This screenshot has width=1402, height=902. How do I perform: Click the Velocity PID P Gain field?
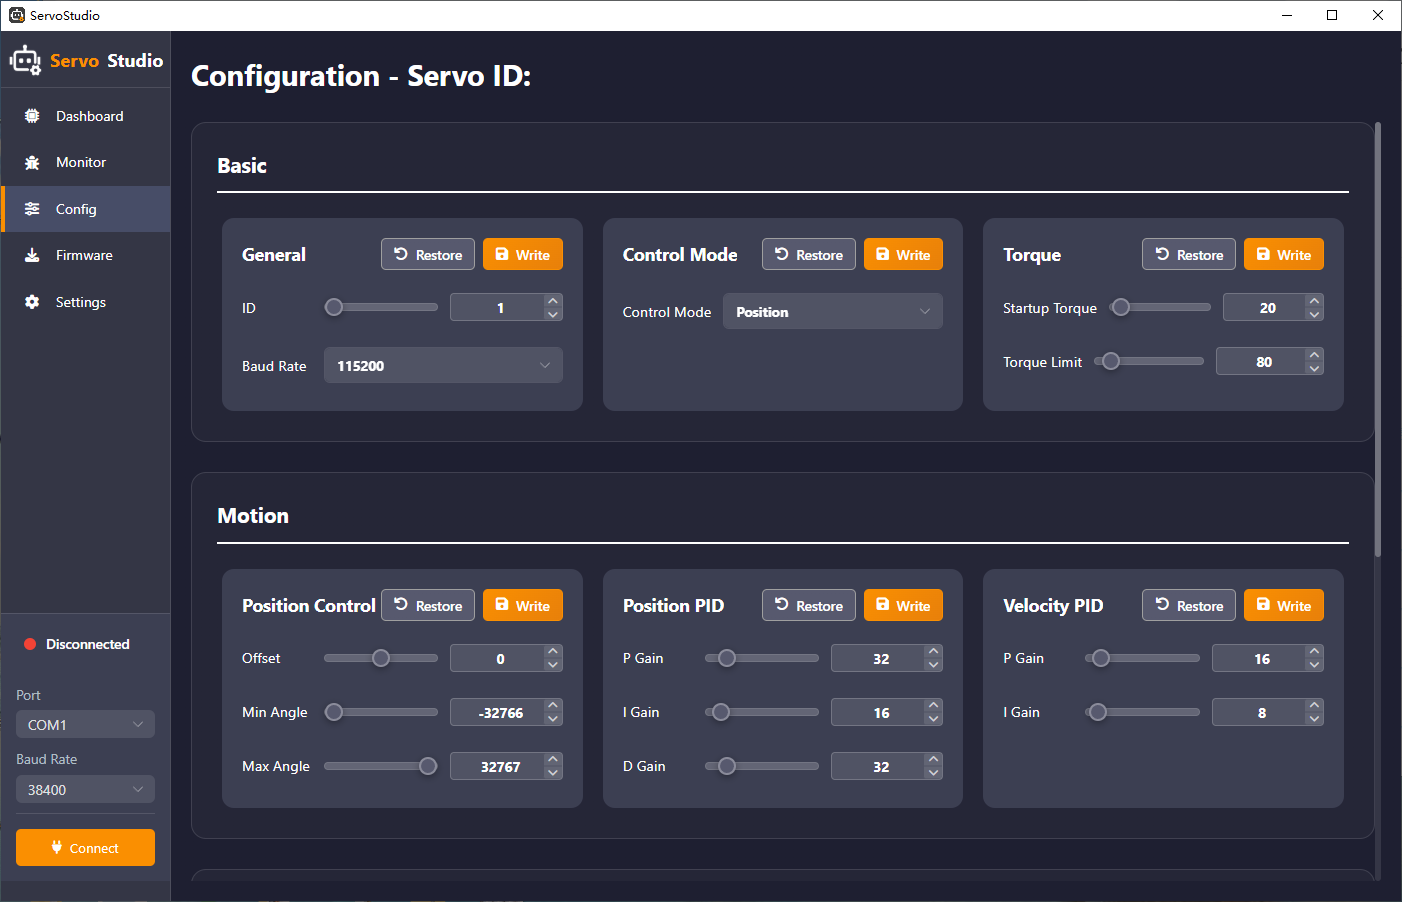coord(1259,658)
